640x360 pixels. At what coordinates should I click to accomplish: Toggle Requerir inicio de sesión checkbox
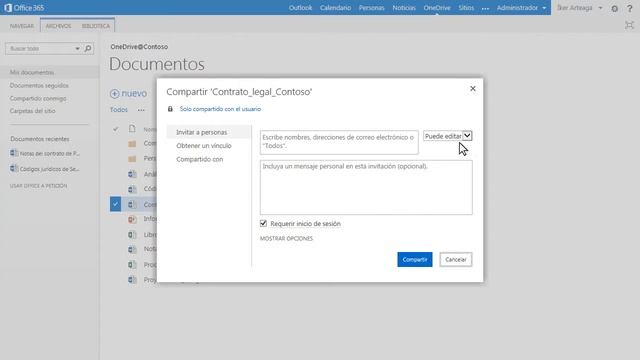[263, 223]
